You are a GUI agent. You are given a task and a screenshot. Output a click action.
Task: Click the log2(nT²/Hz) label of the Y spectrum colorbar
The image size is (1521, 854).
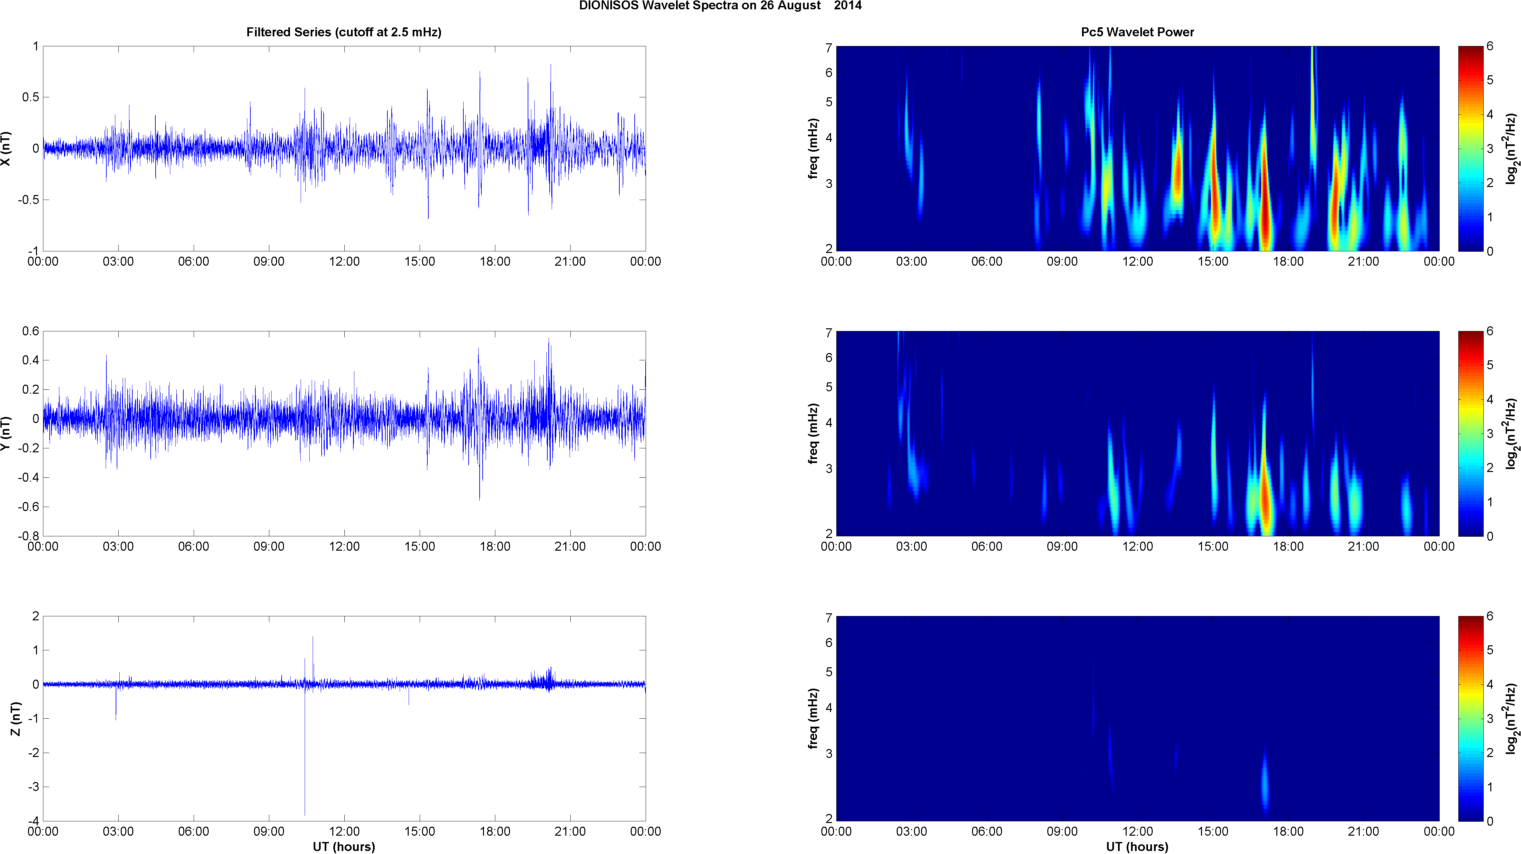[1512, 433]
